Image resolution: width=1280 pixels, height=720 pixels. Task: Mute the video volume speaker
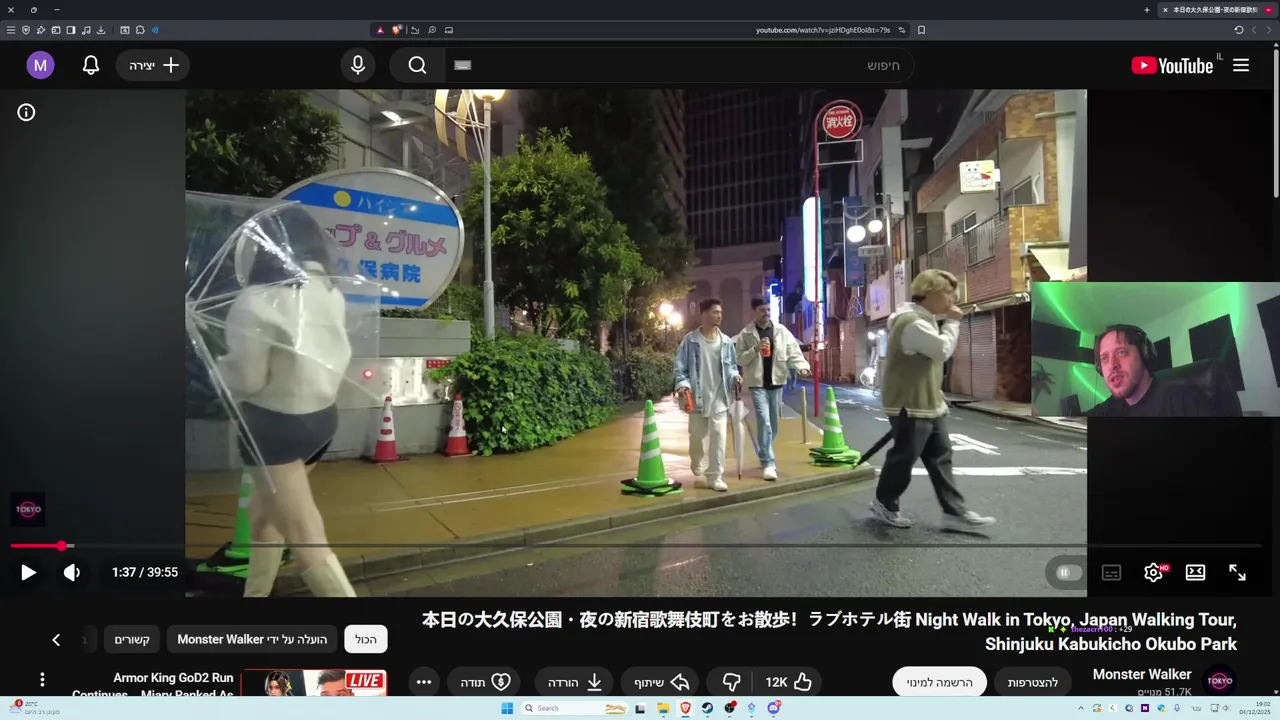tap(72, 573)
